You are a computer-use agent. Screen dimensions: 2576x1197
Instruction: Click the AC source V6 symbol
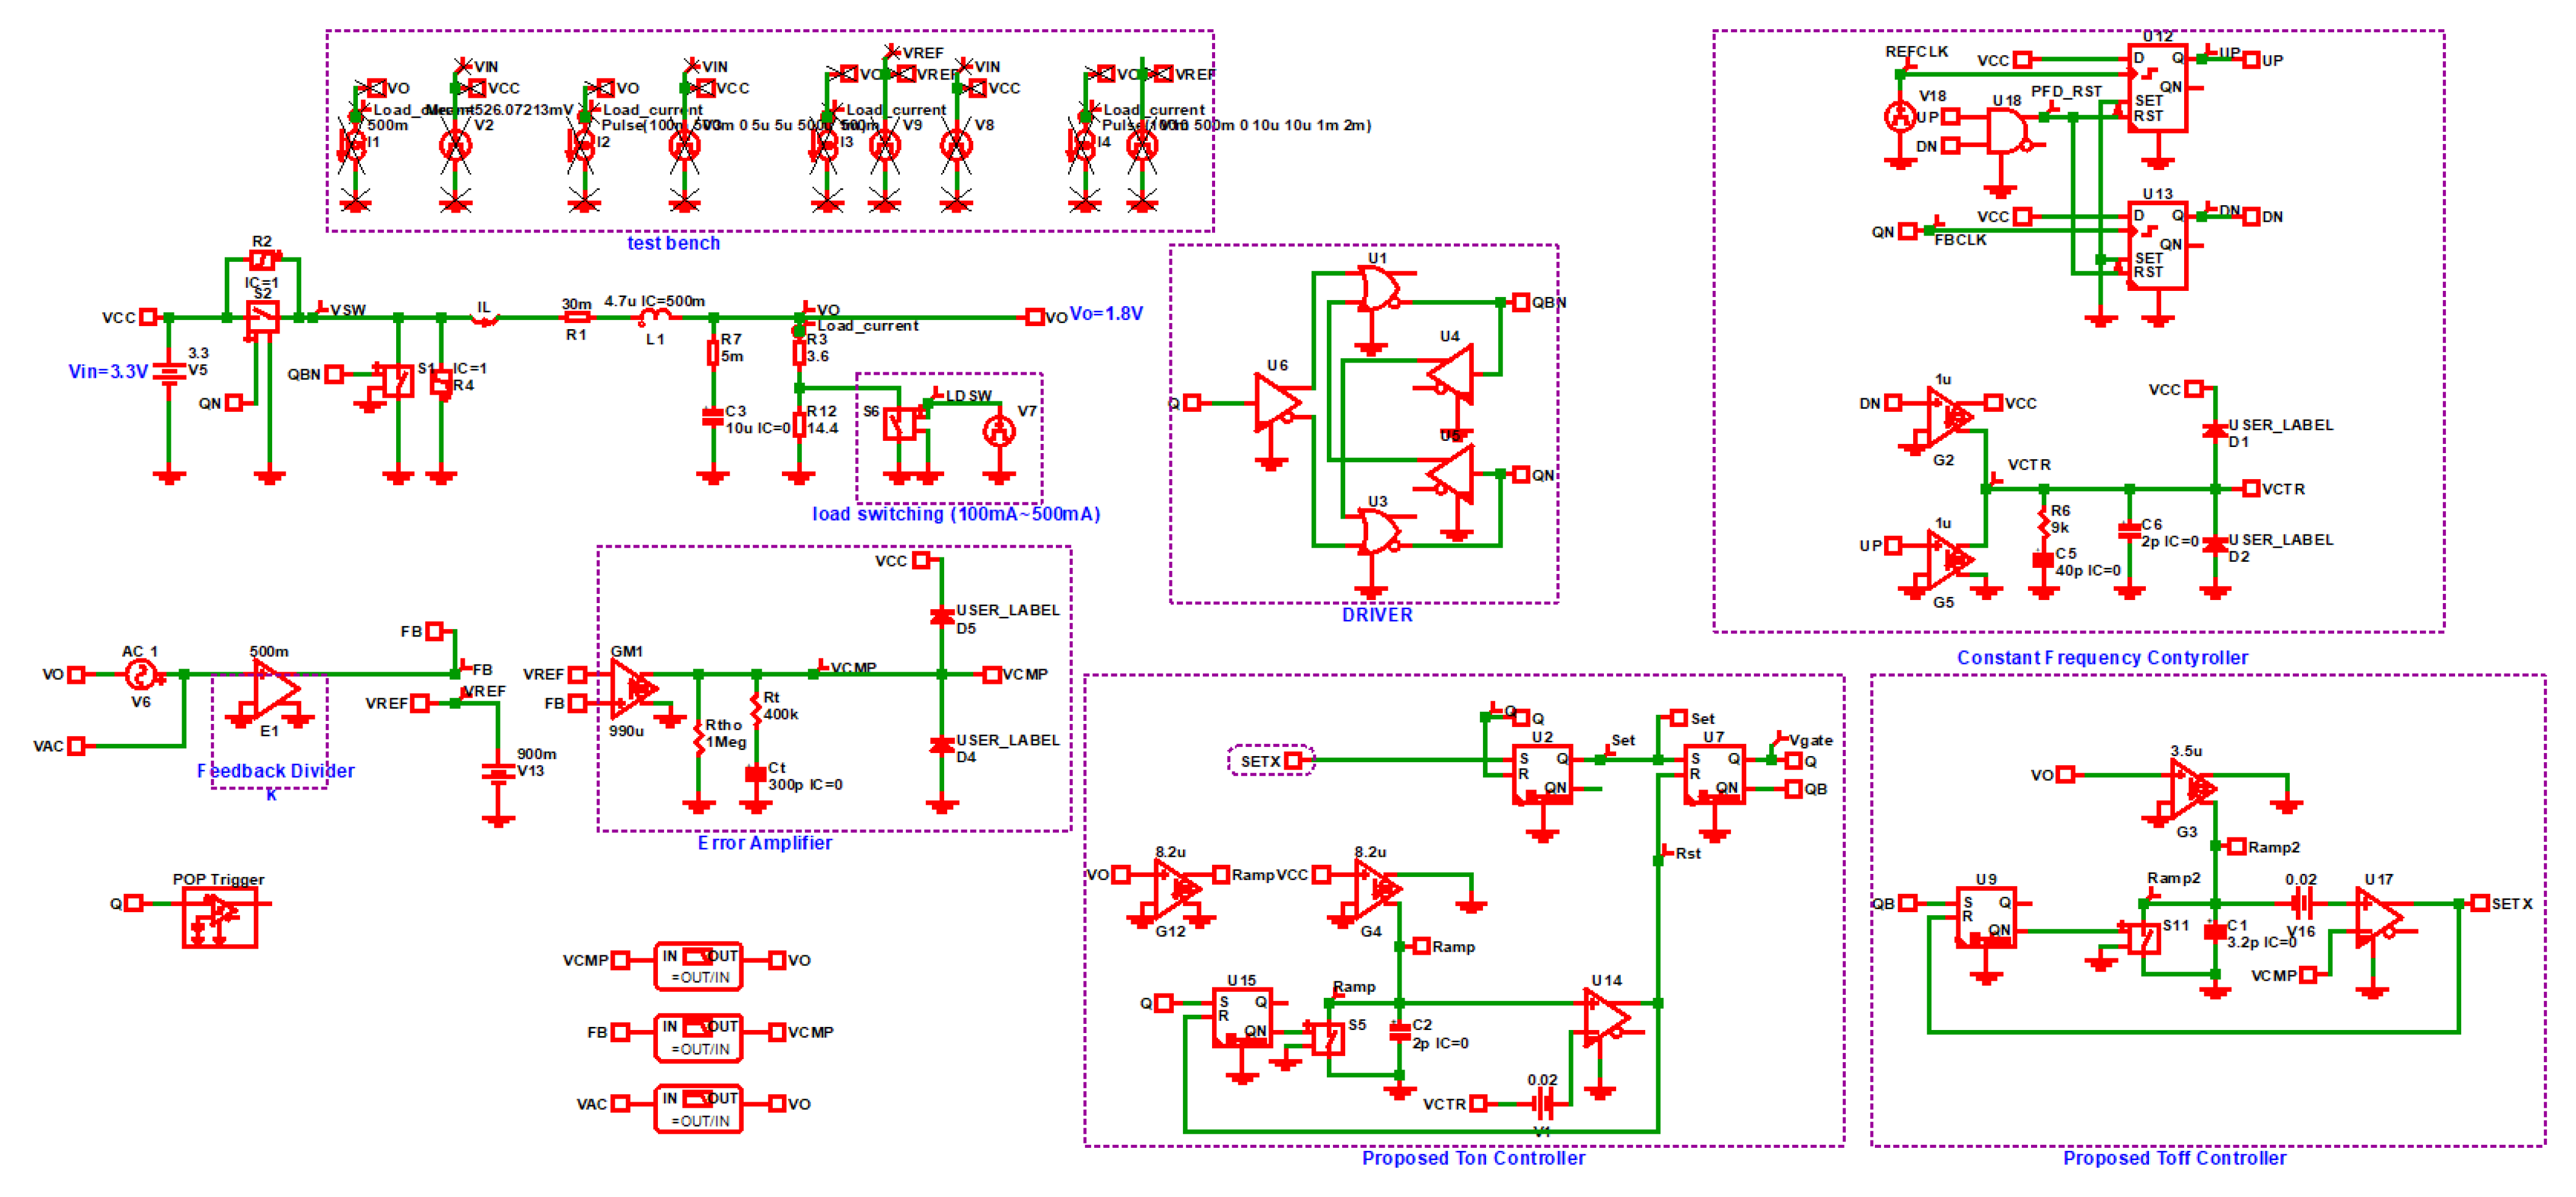(x=140, y=675)
